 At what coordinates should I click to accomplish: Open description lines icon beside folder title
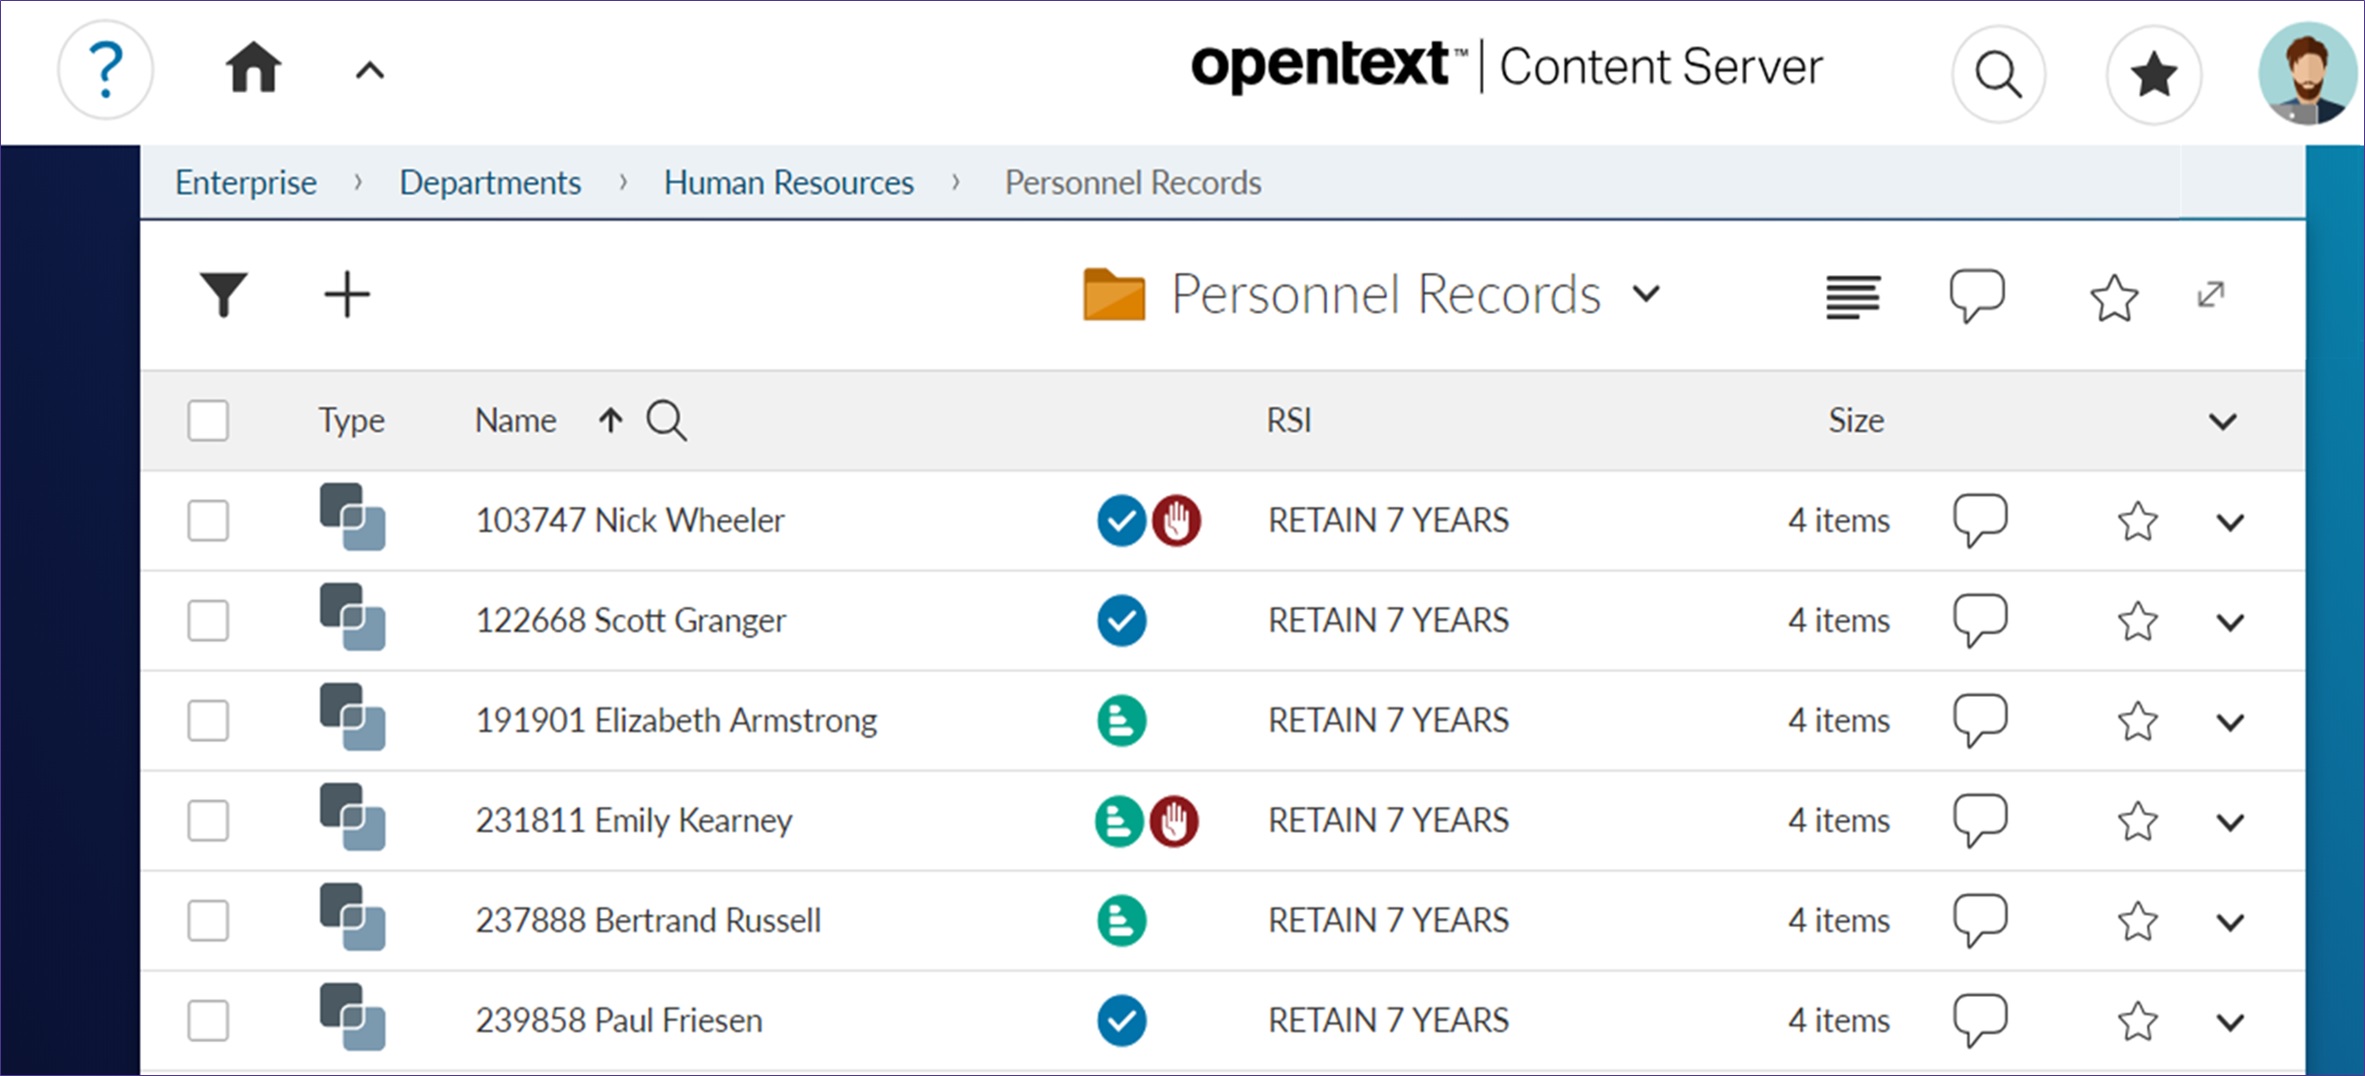coord(1853,297)
